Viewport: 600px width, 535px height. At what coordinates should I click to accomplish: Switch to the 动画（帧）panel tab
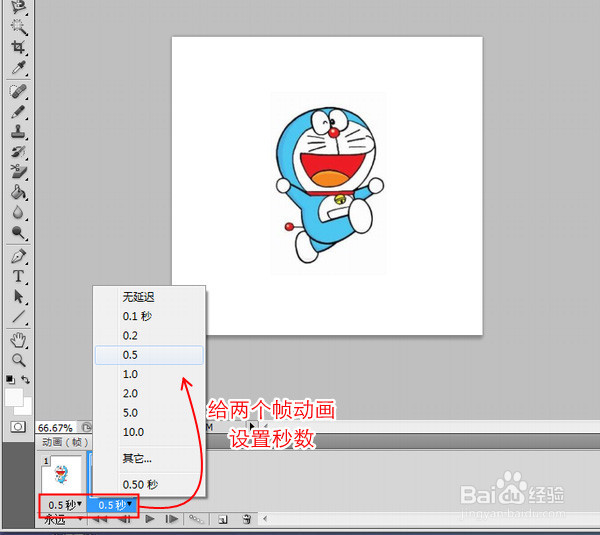pos(65,442)
